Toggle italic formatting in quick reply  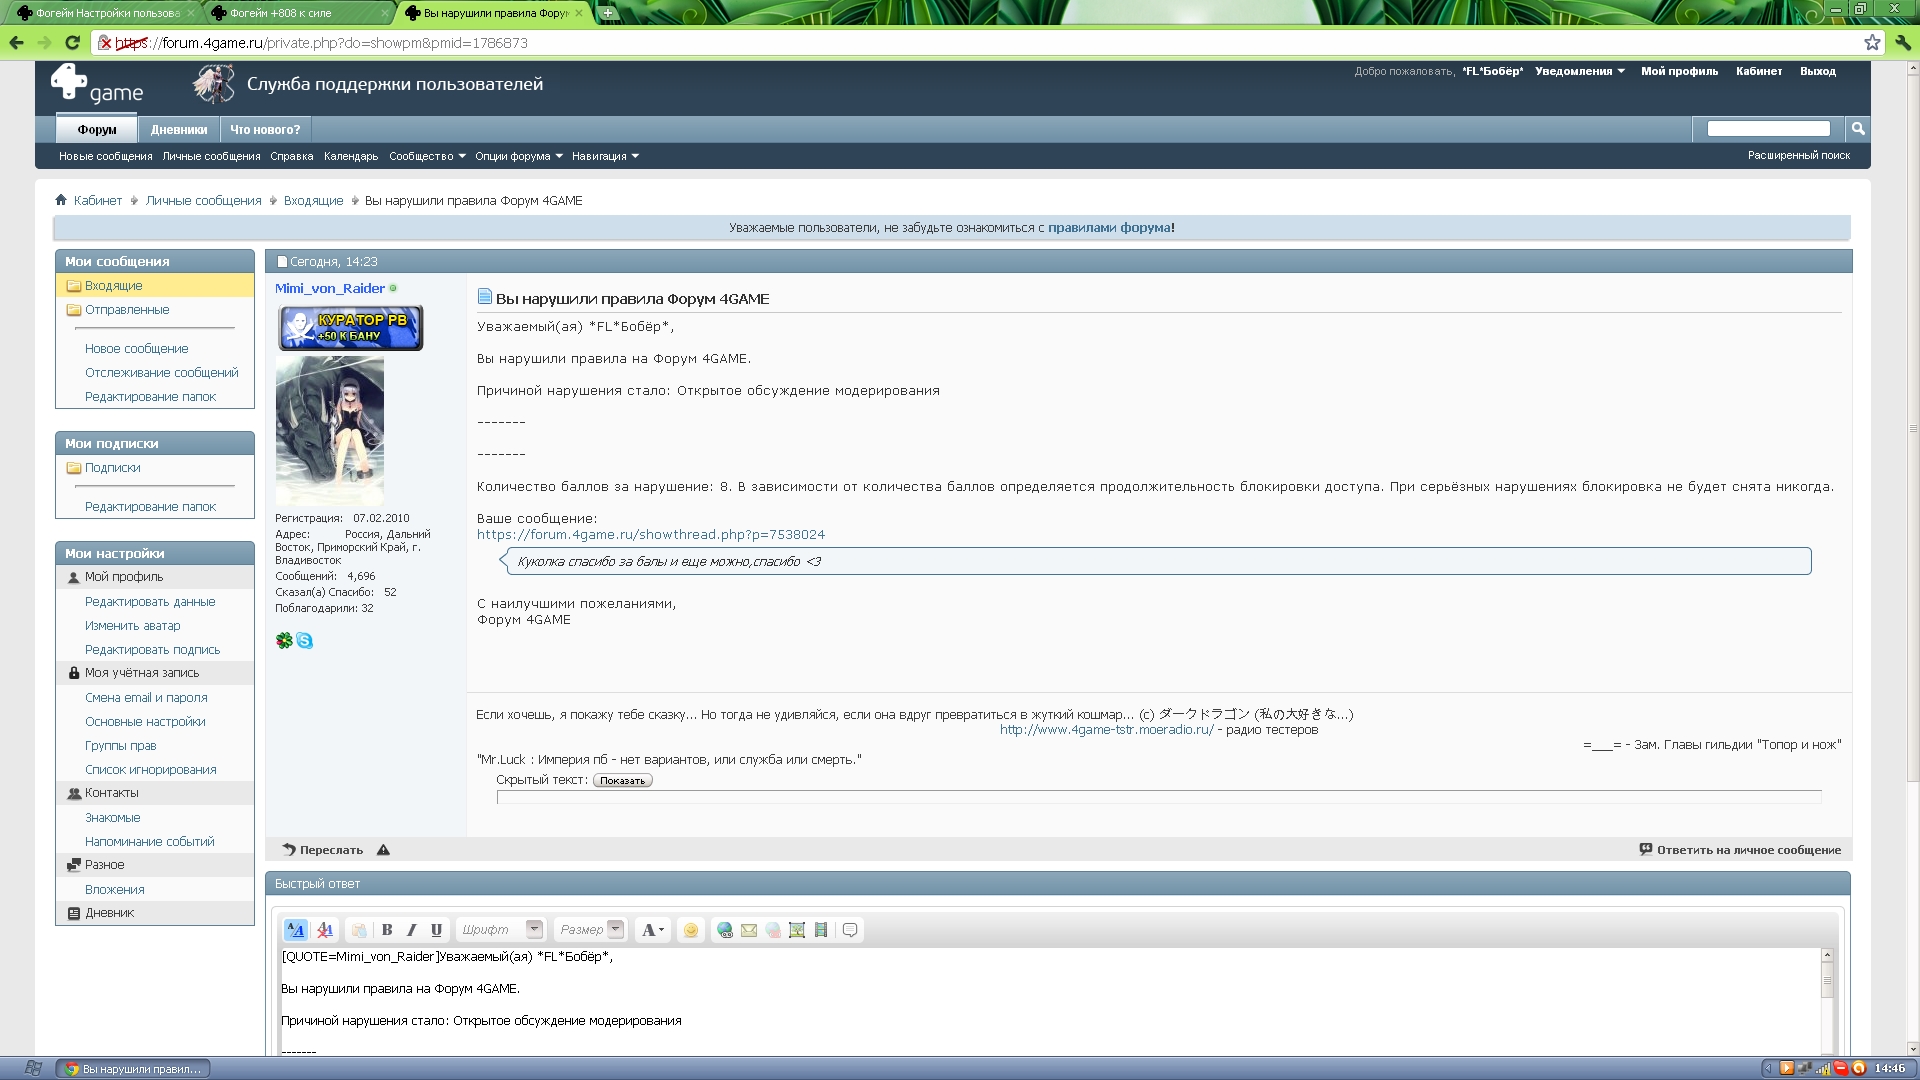(x=411, y=930)
